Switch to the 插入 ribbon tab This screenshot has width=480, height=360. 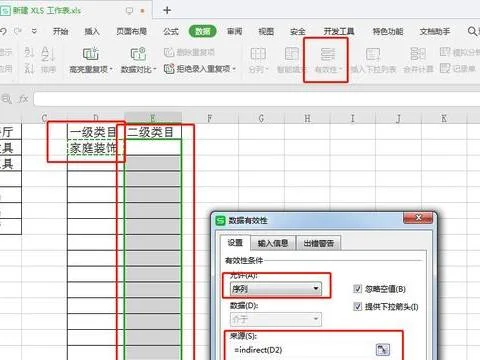92,31
